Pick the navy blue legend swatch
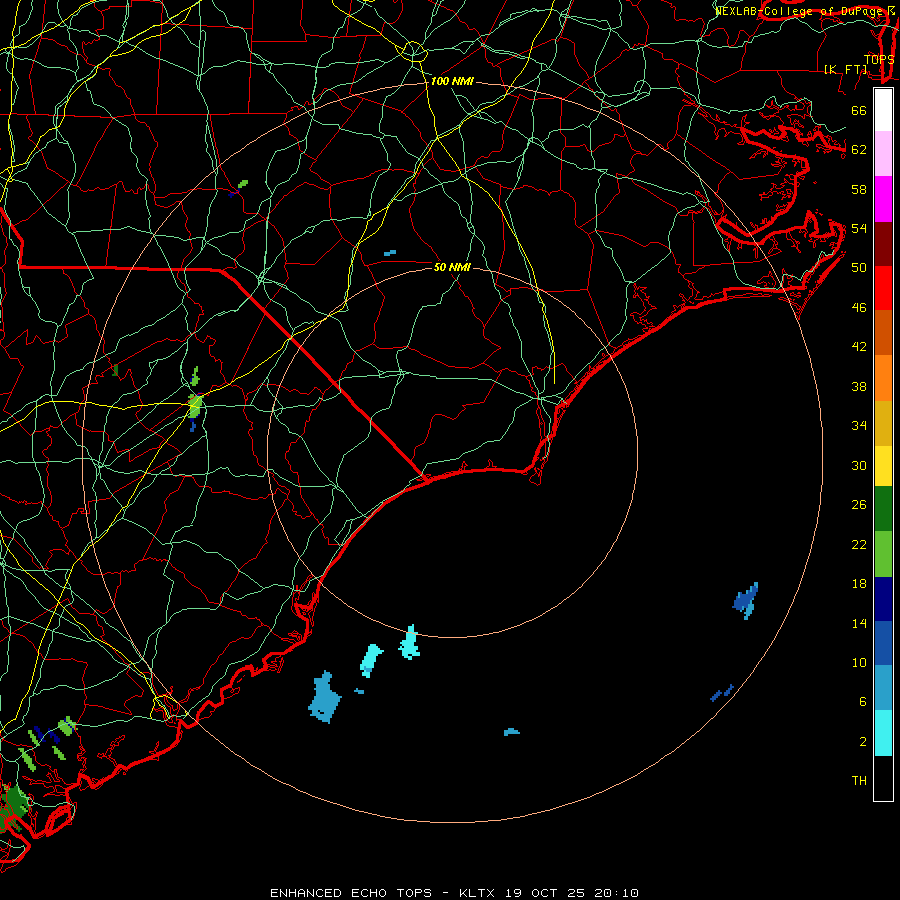 883,599
